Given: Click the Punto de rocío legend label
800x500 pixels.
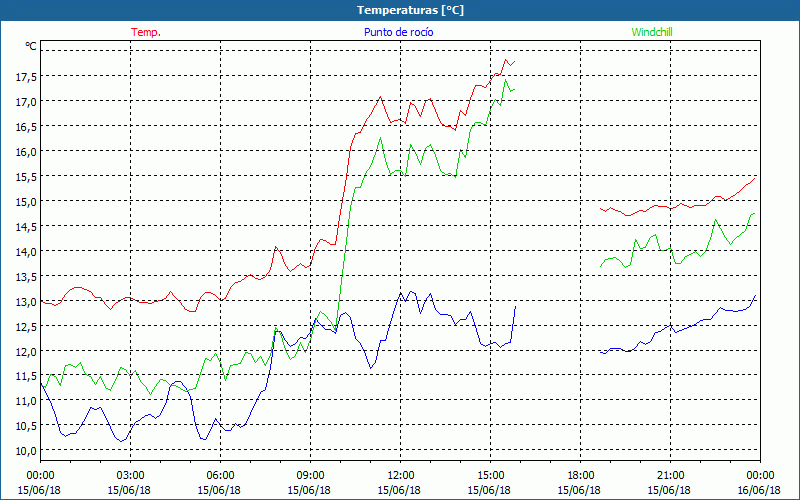Looking at the screenshot, I should [x=398, y=32].
